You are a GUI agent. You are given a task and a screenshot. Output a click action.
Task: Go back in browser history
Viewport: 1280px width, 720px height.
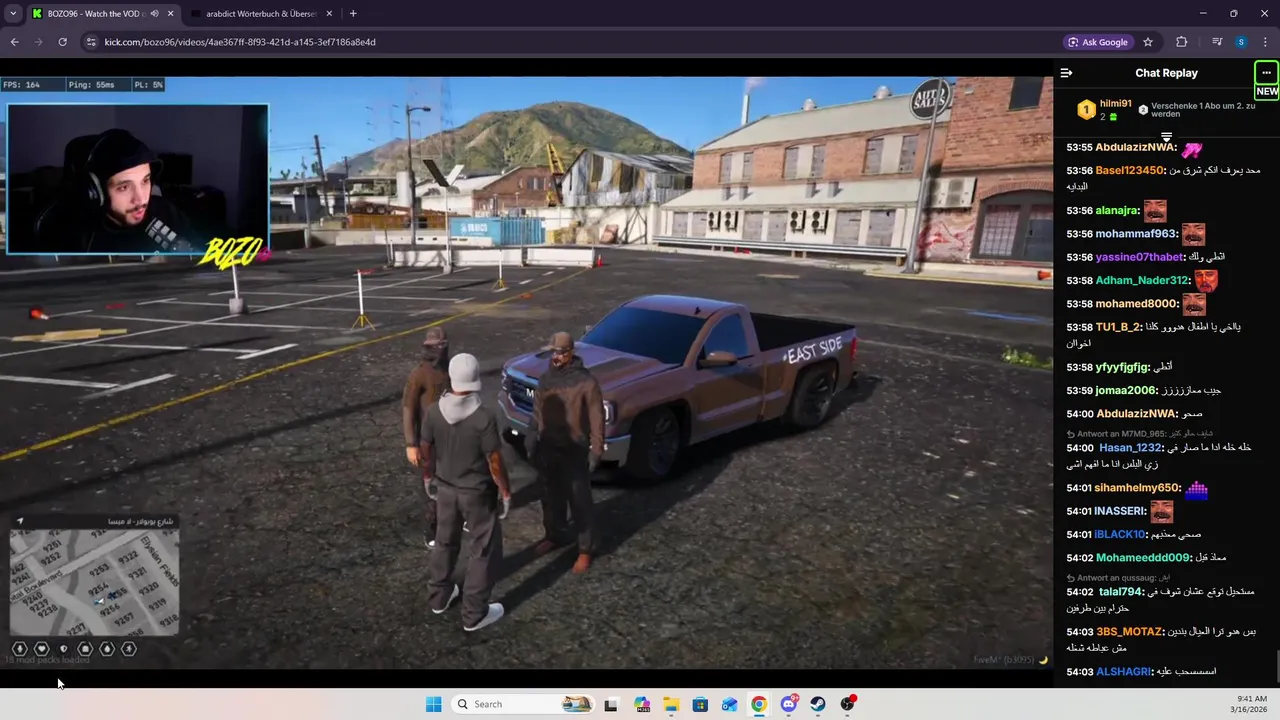14,42
